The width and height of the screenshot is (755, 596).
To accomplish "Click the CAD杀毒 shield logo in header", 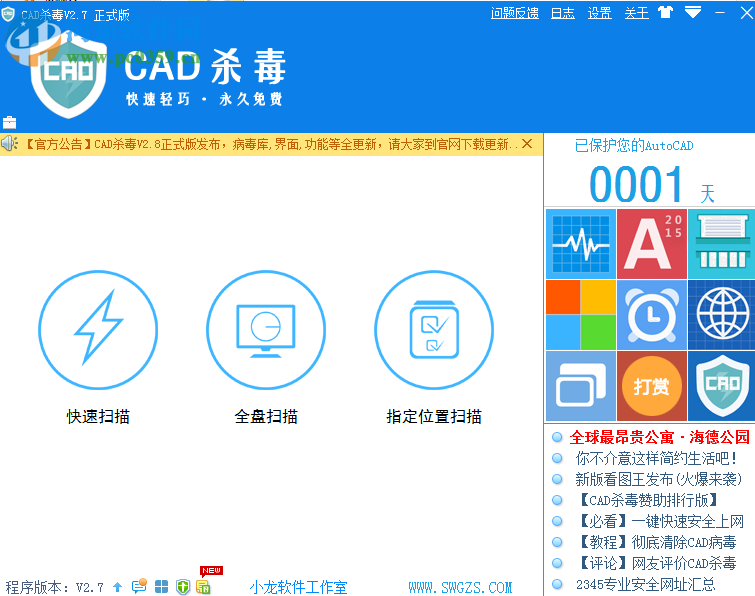I will [69, 77].
